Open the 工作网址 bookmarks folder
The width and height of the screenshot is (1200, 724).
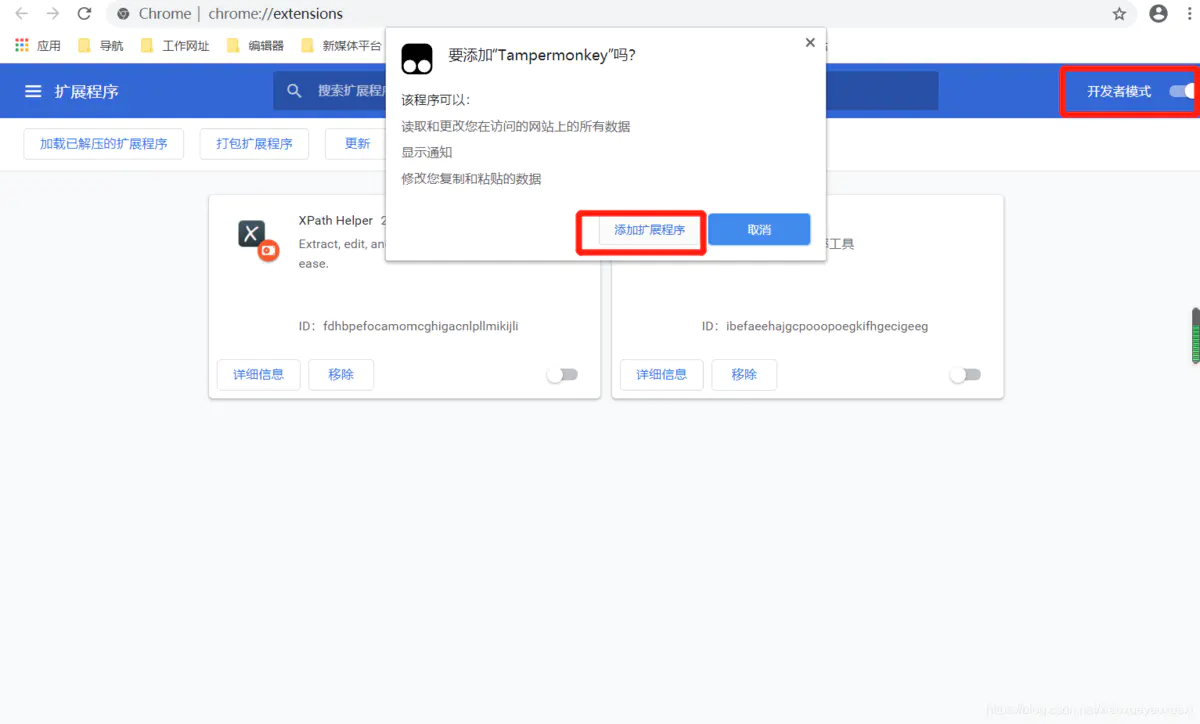coord(187,45)
